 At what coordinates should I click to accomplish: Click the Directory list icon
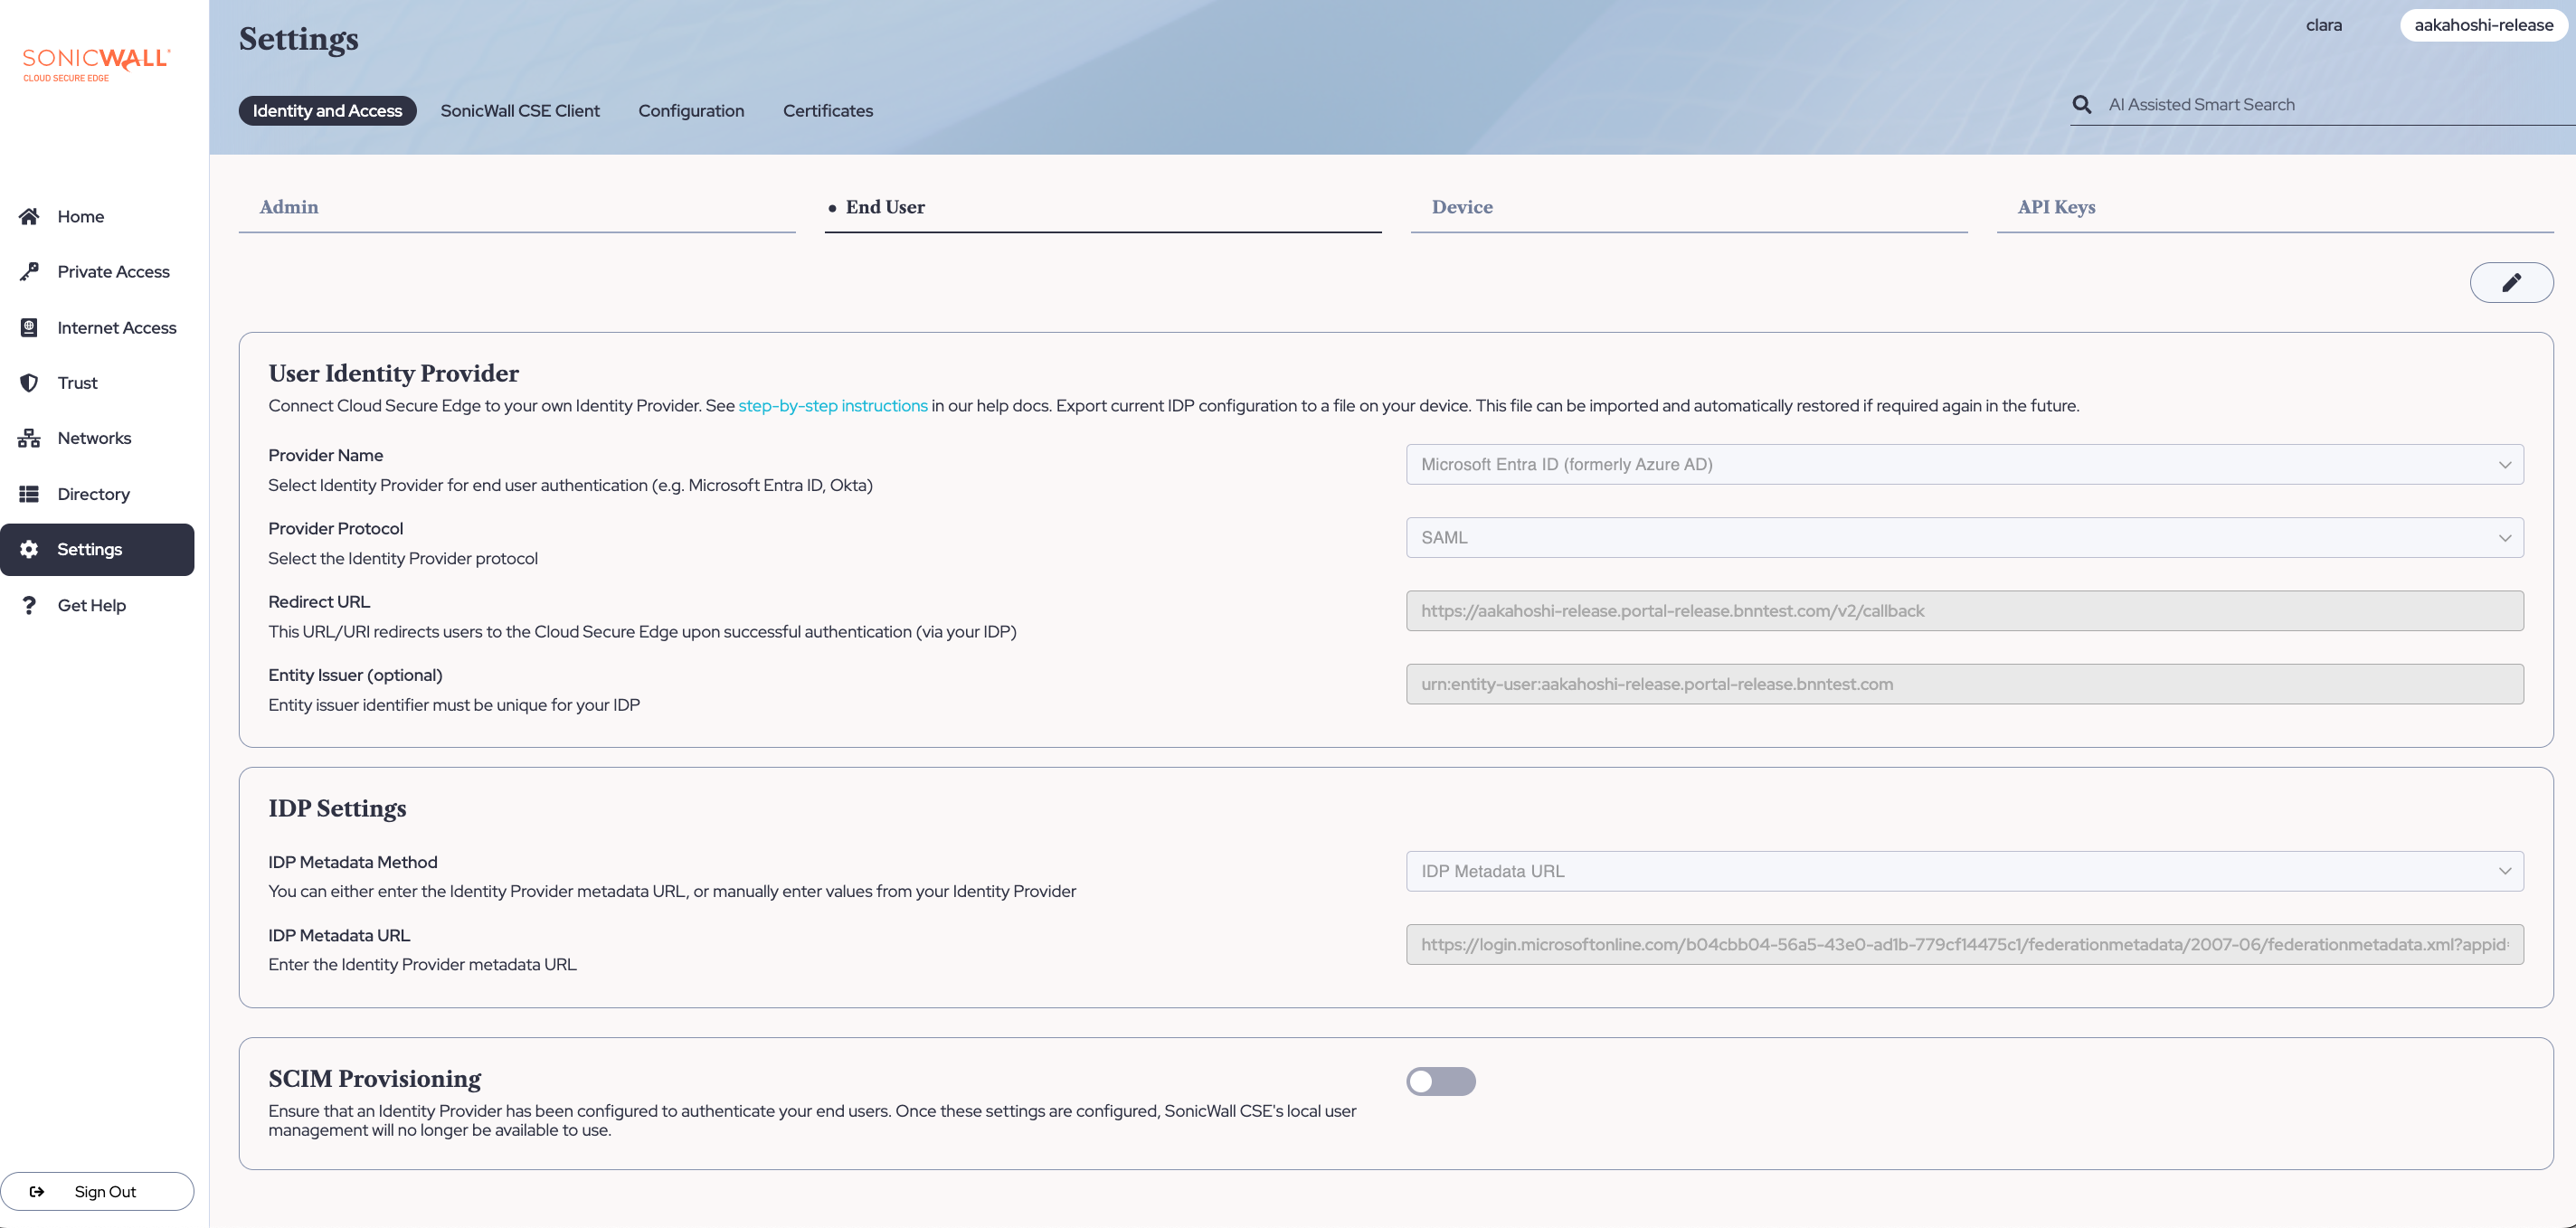[29, 494]
